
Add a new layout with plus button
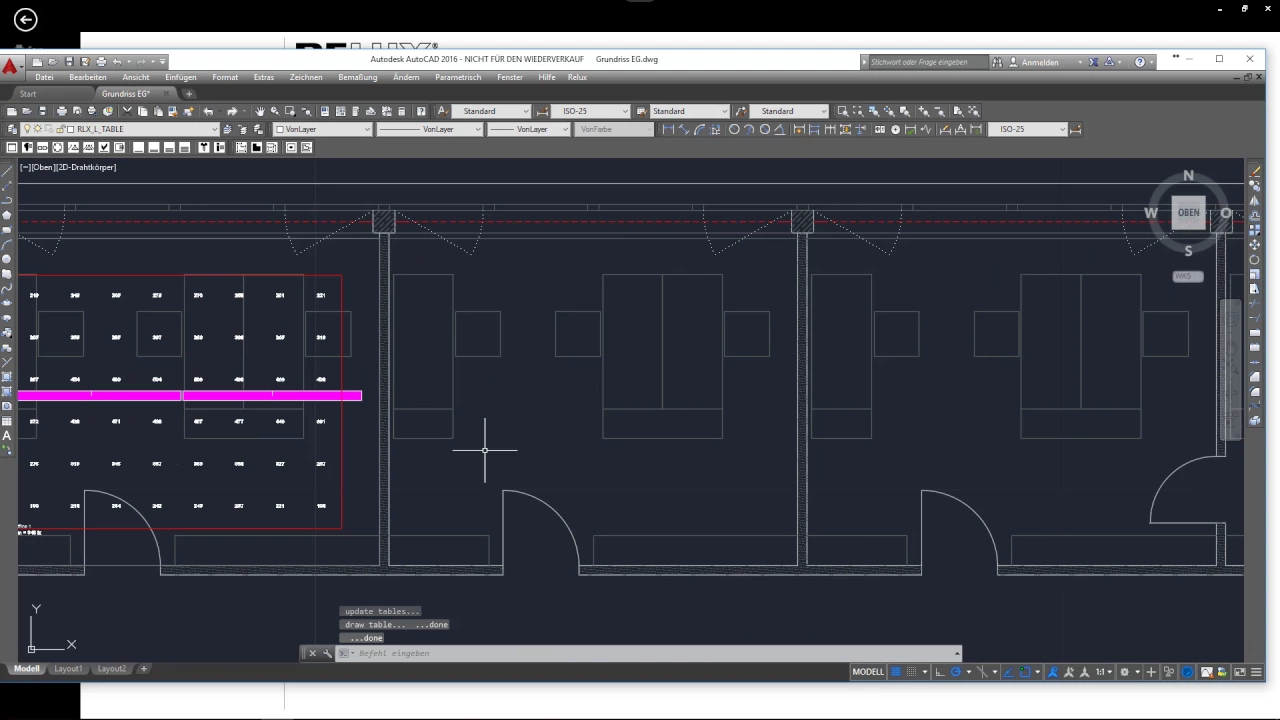[144, 668]
